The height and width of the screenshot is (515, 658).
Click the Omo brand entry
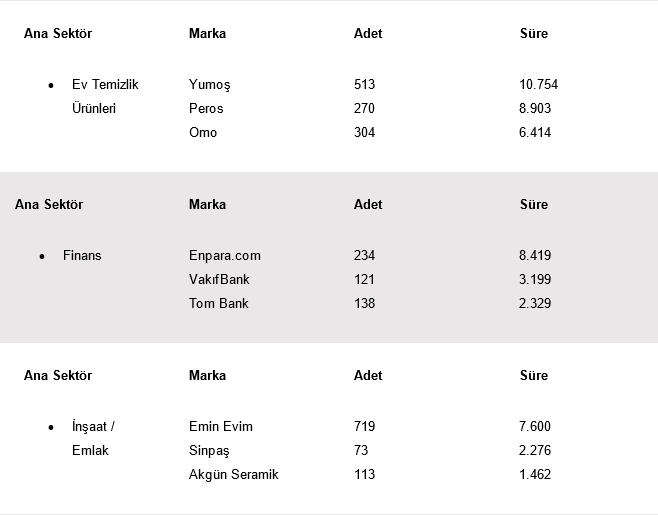[203, 133]
